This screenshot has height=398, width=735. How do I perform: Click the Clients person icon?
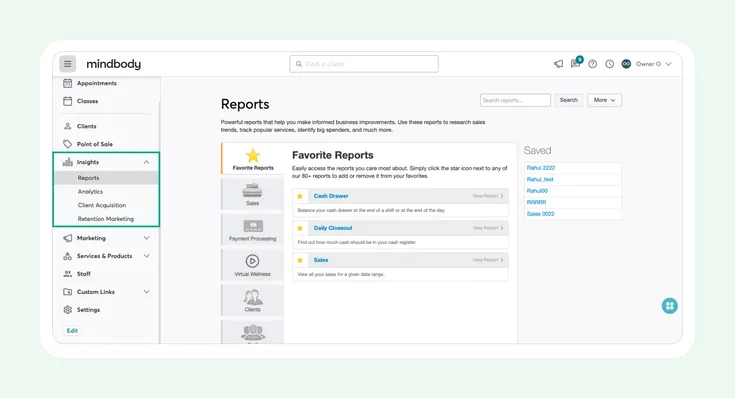(68, 126)
